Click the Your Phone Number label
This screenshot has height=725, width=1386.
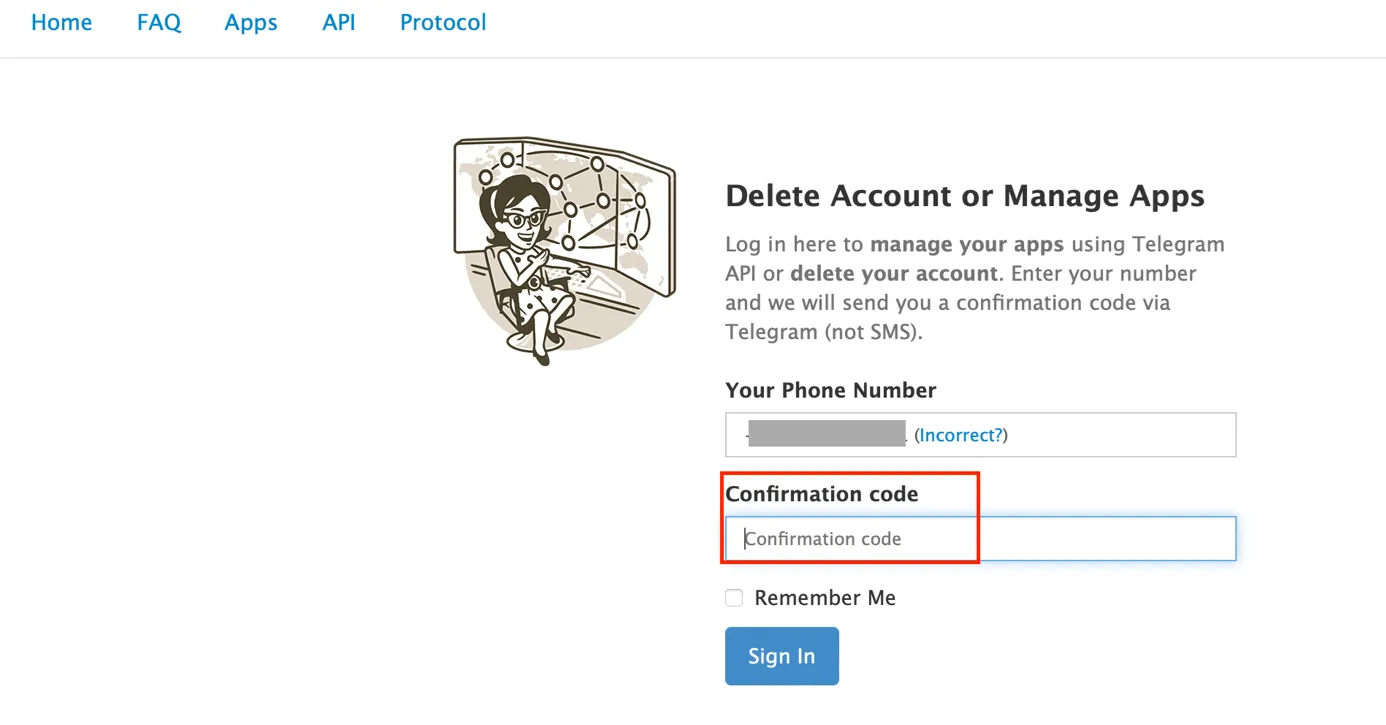click(x=830, y=390)
